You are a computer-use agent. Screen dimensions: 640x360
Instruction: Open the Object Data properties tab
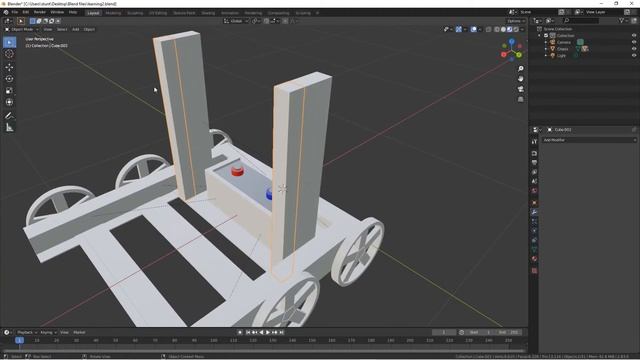[x=534, y=249]
